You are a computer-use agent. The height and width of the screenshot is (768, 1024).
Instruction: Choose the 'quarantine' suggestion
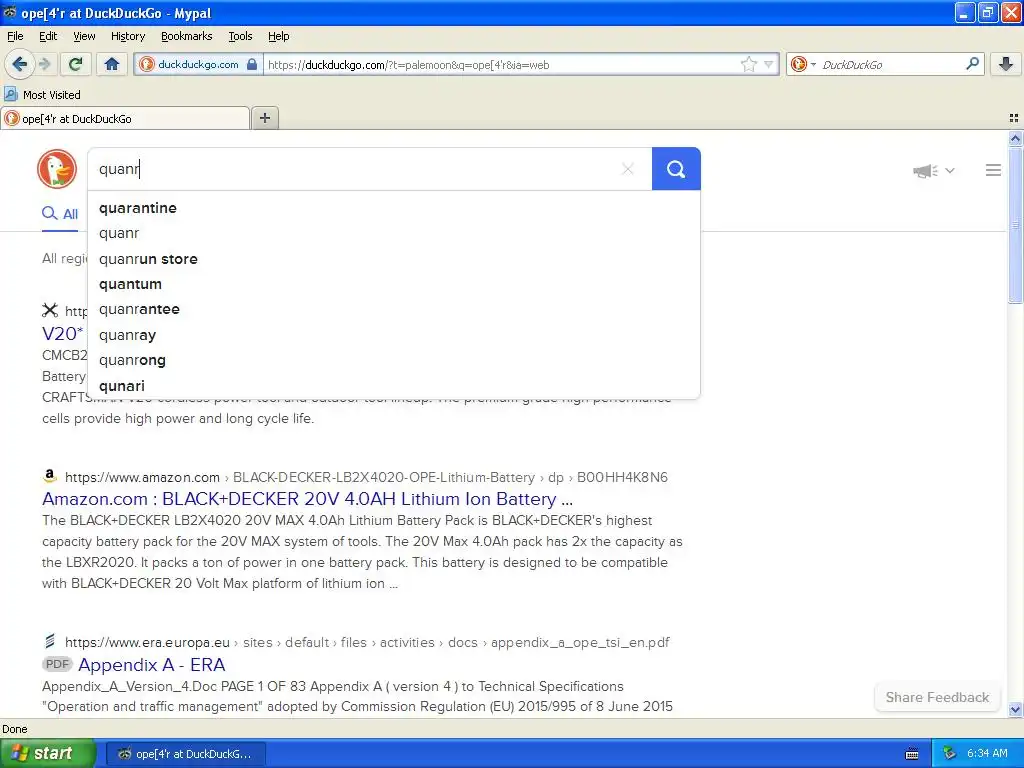[x=394, y=208]
